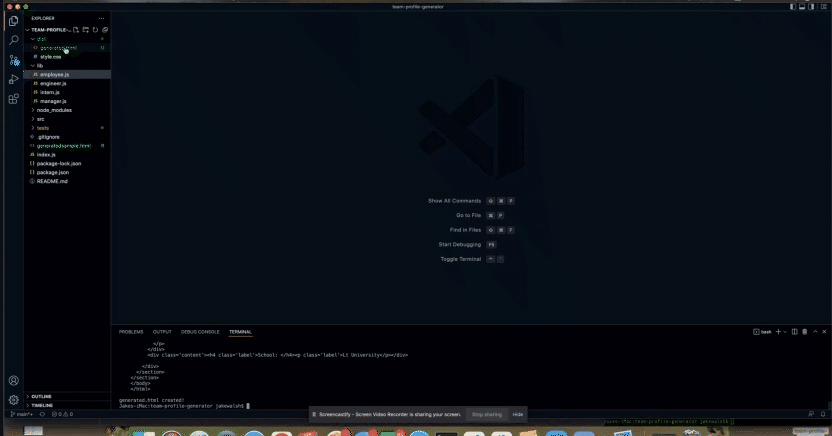Open the Accounts menu icon
Viewport: 832px width, 436px height.
[x=14, y=380]
